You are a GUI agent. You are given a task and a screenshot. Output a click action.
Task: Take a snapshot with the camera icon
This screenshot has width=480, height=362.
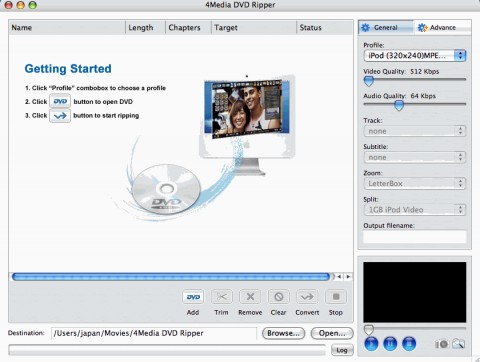pos(442,344)
